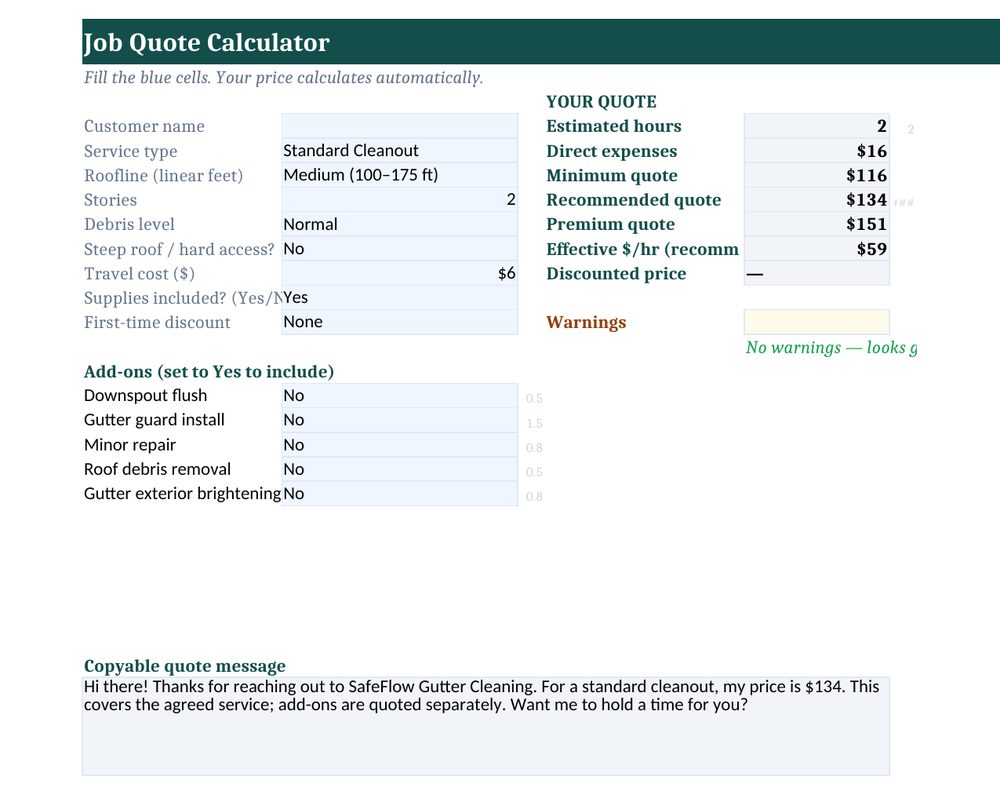The height and width of the screenshot is (795, 1000).
Task: Click the 'Job Quote Calculator' title
Action: pyautogui.click(x=207, y=42)
